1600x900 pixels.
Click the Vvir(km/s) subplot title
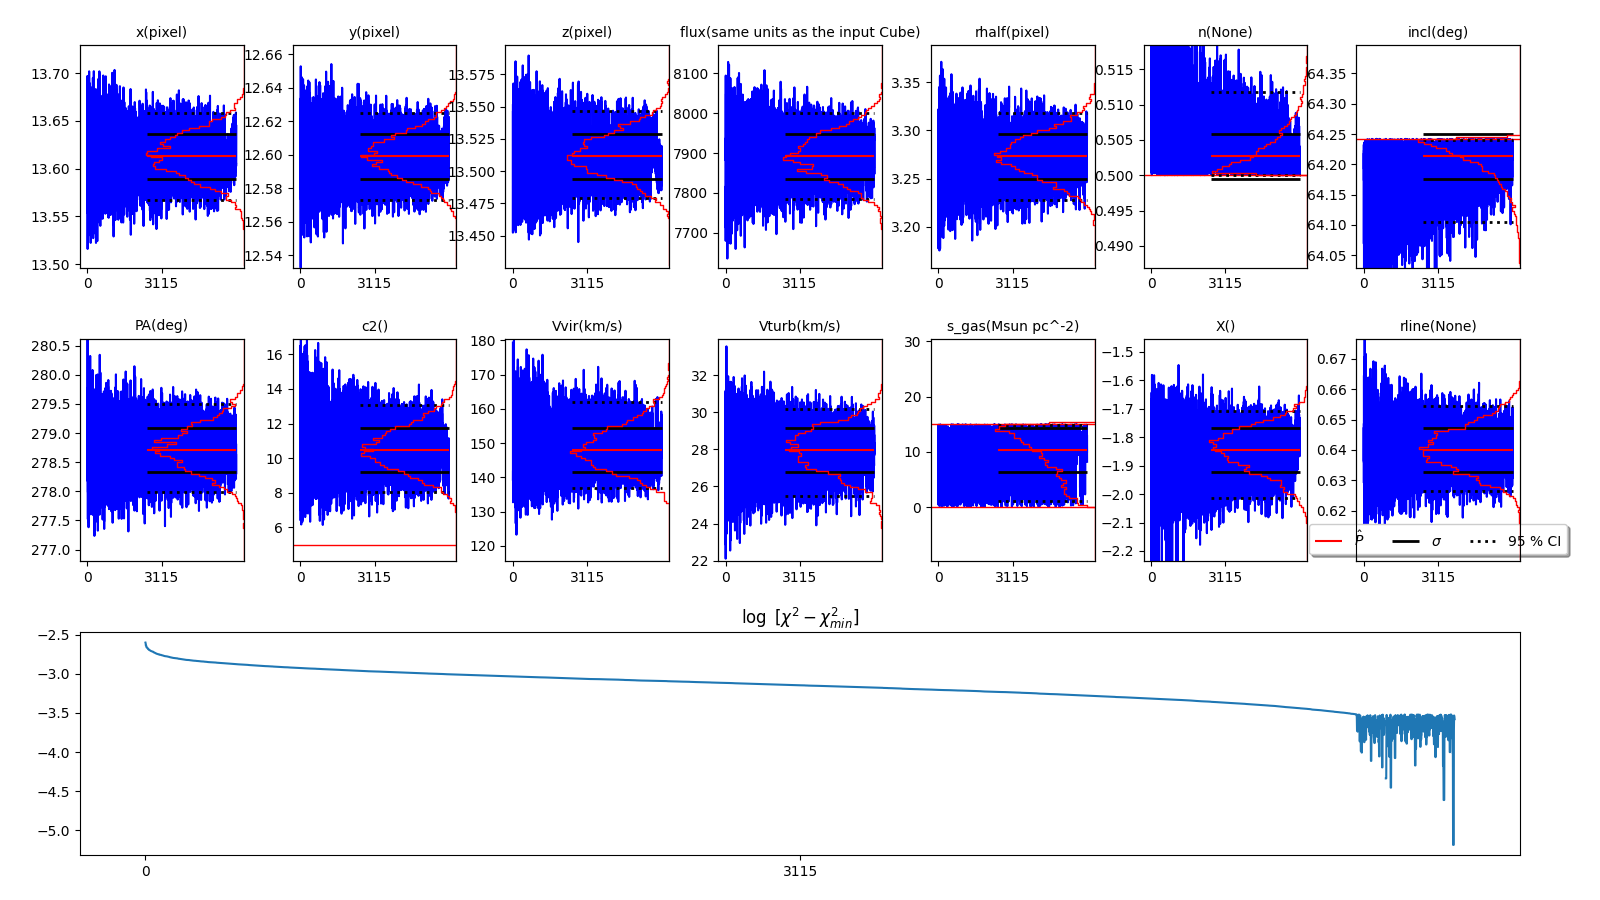(x=587, y=326)
